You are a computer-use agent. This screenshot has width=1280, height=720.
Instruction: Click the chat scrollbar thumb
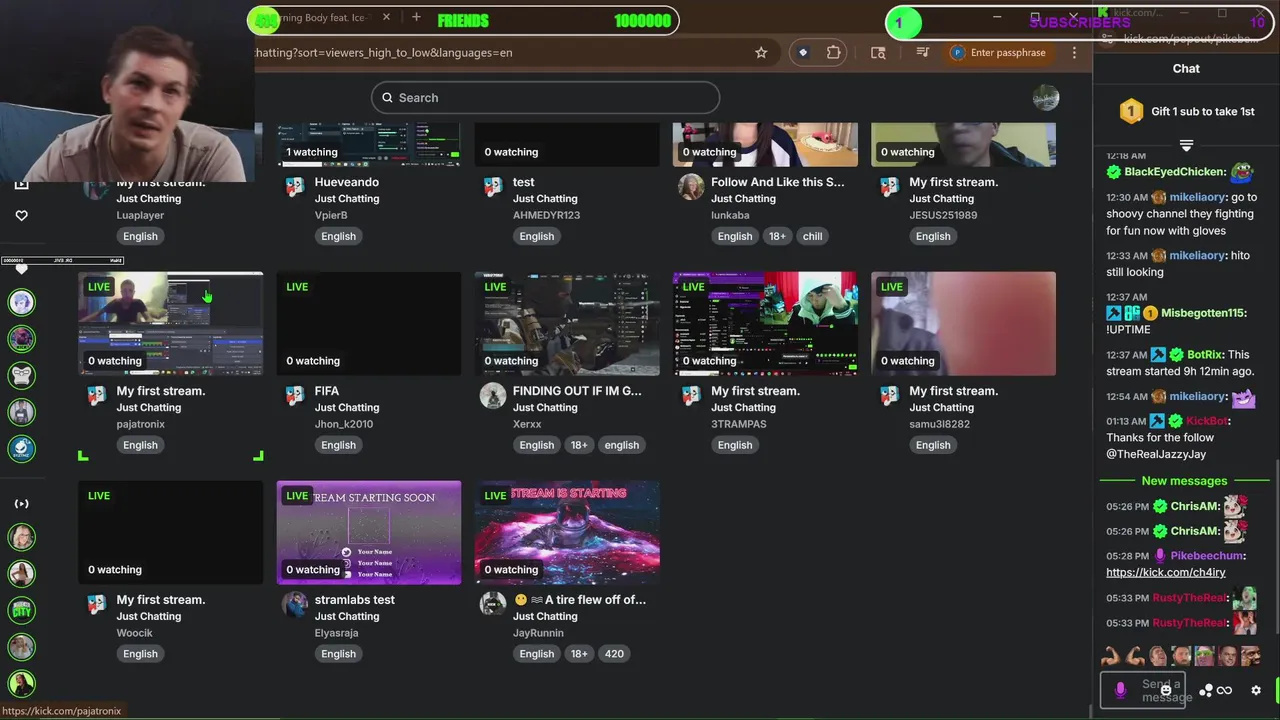(x=1277, y=546)
